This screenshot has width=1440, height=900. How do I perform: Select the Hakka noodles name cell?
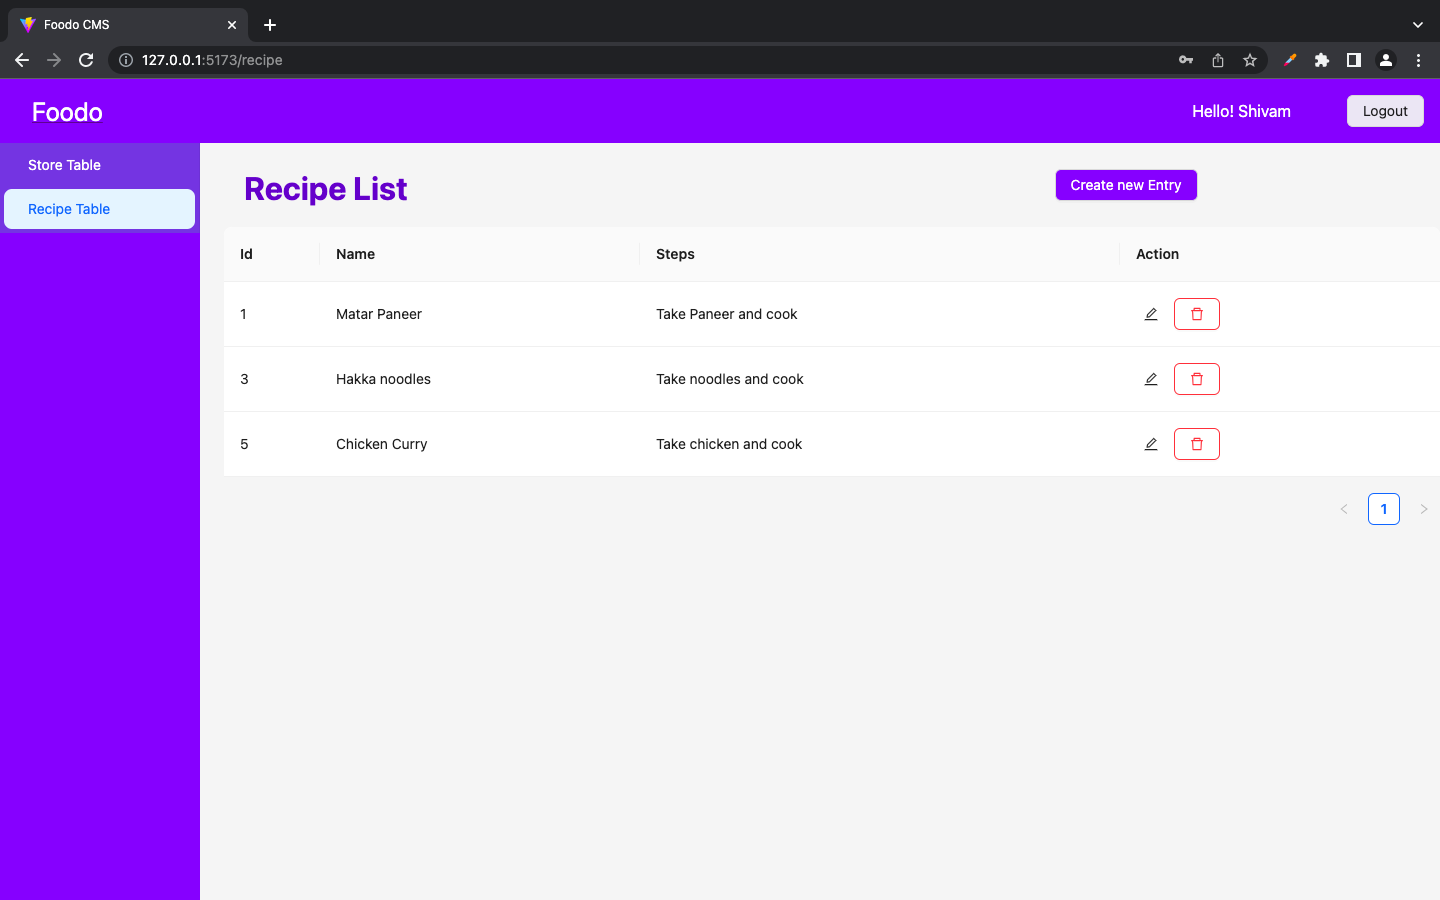click(480, 379)
